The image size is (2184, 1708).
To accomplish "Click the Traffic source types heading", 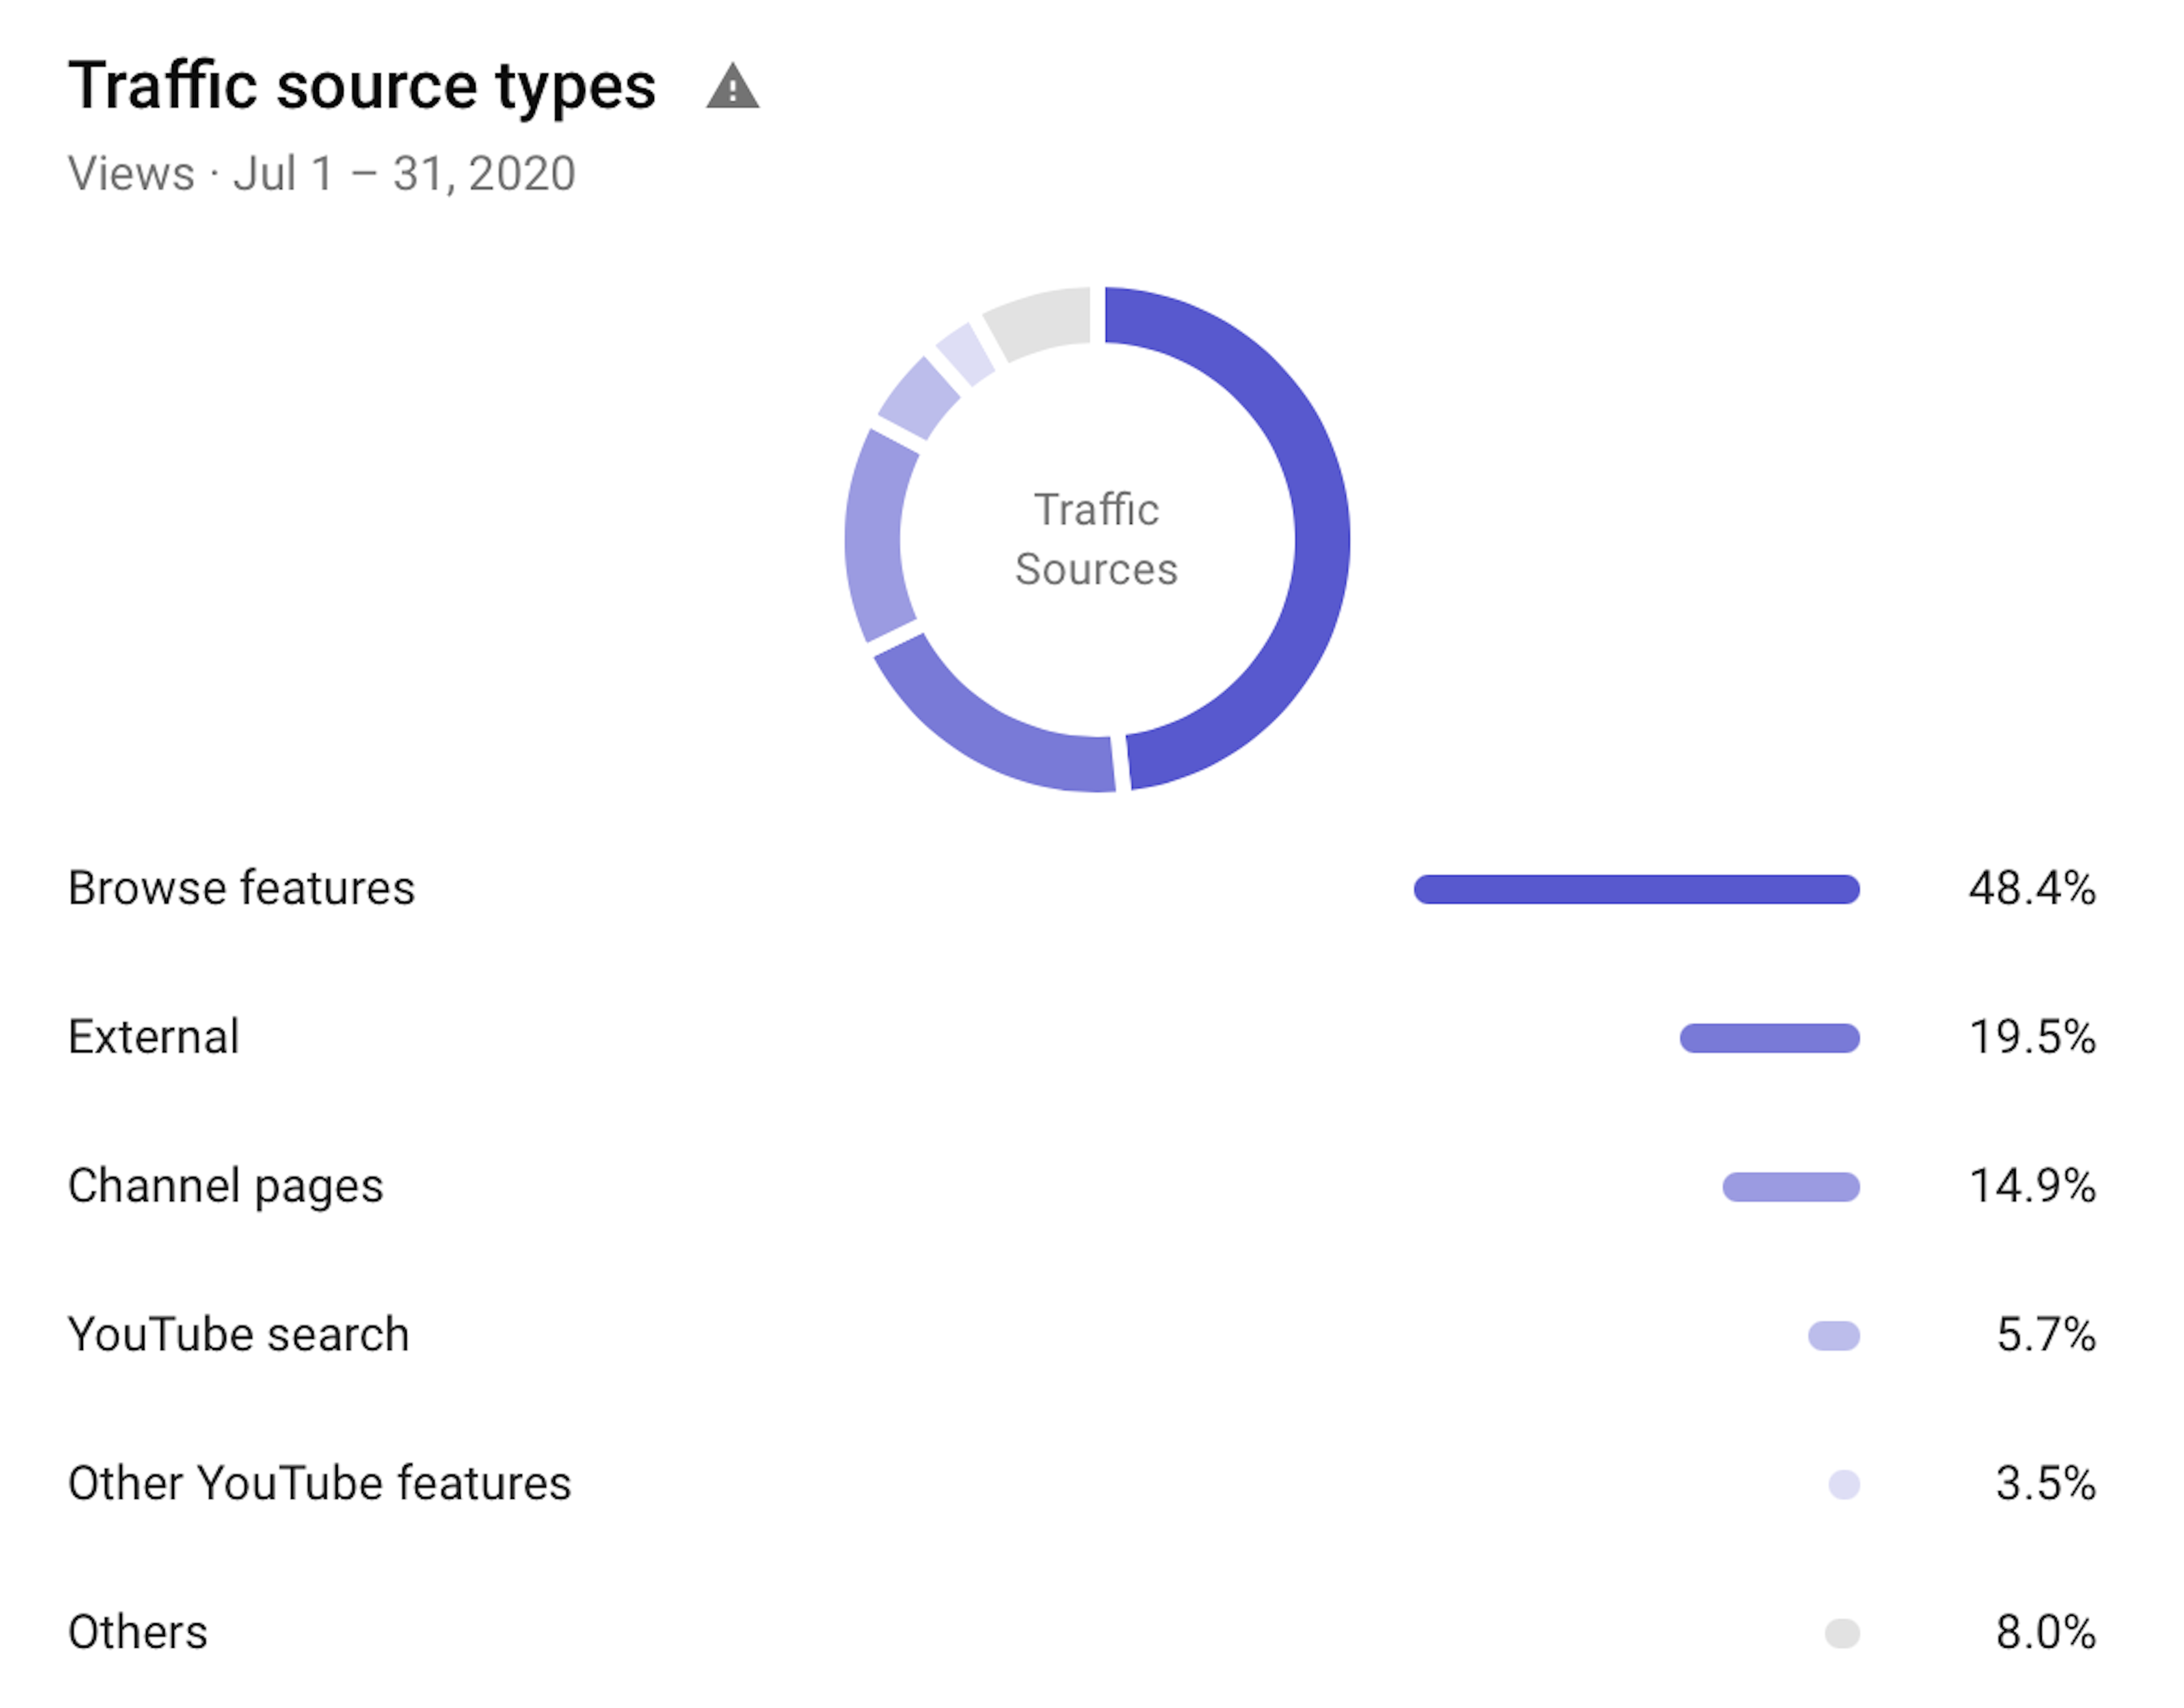I will (x=362, y=86).
